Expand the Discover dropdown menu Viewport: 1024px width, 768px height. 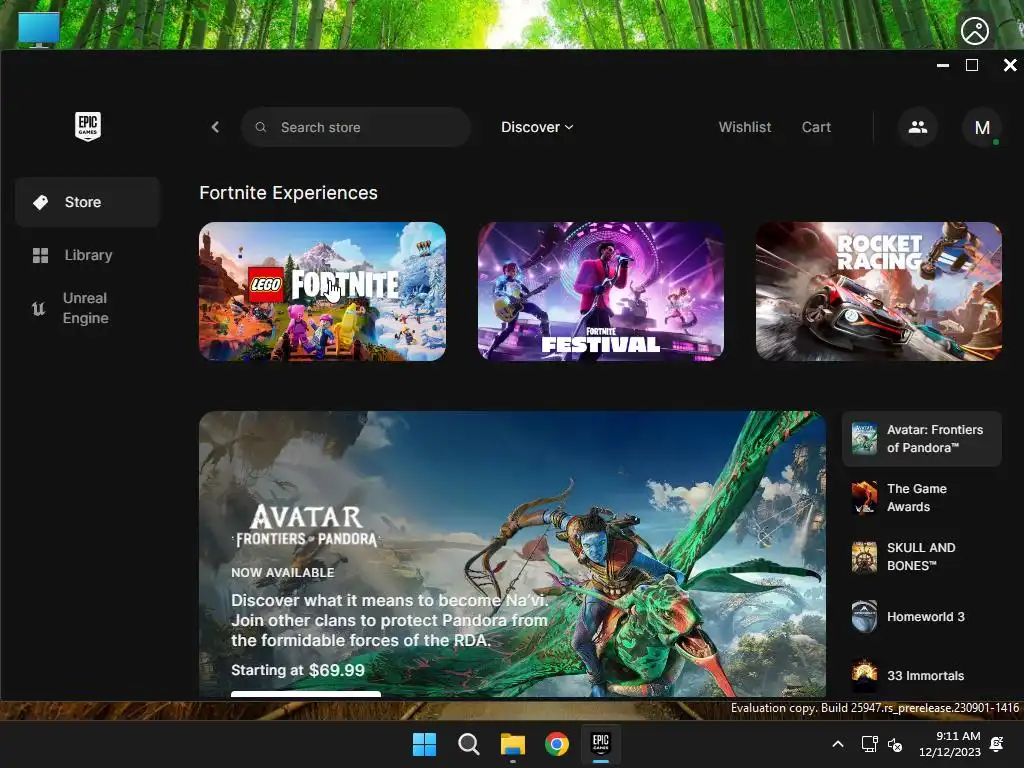[x=537, y=127]
